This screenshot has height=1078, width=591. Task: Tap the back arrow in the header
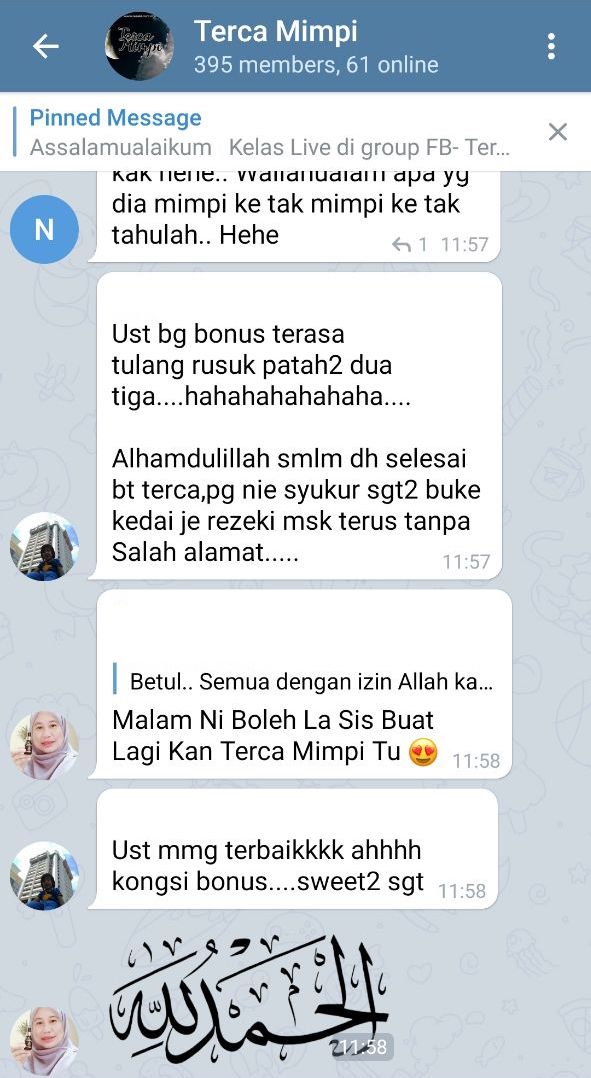(45, 46)
